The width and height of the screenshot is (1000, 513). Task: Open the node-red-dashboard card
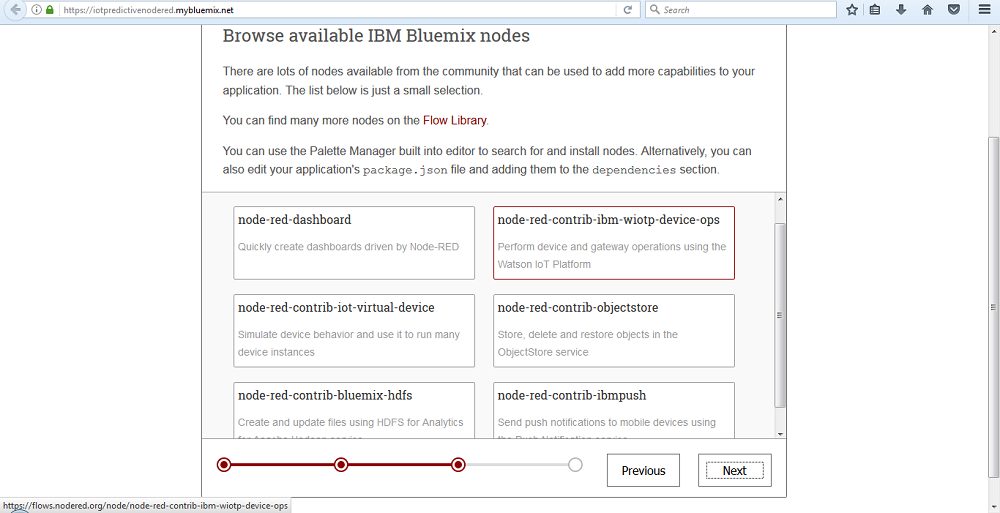pyautogui.click(x=354, y=242)
